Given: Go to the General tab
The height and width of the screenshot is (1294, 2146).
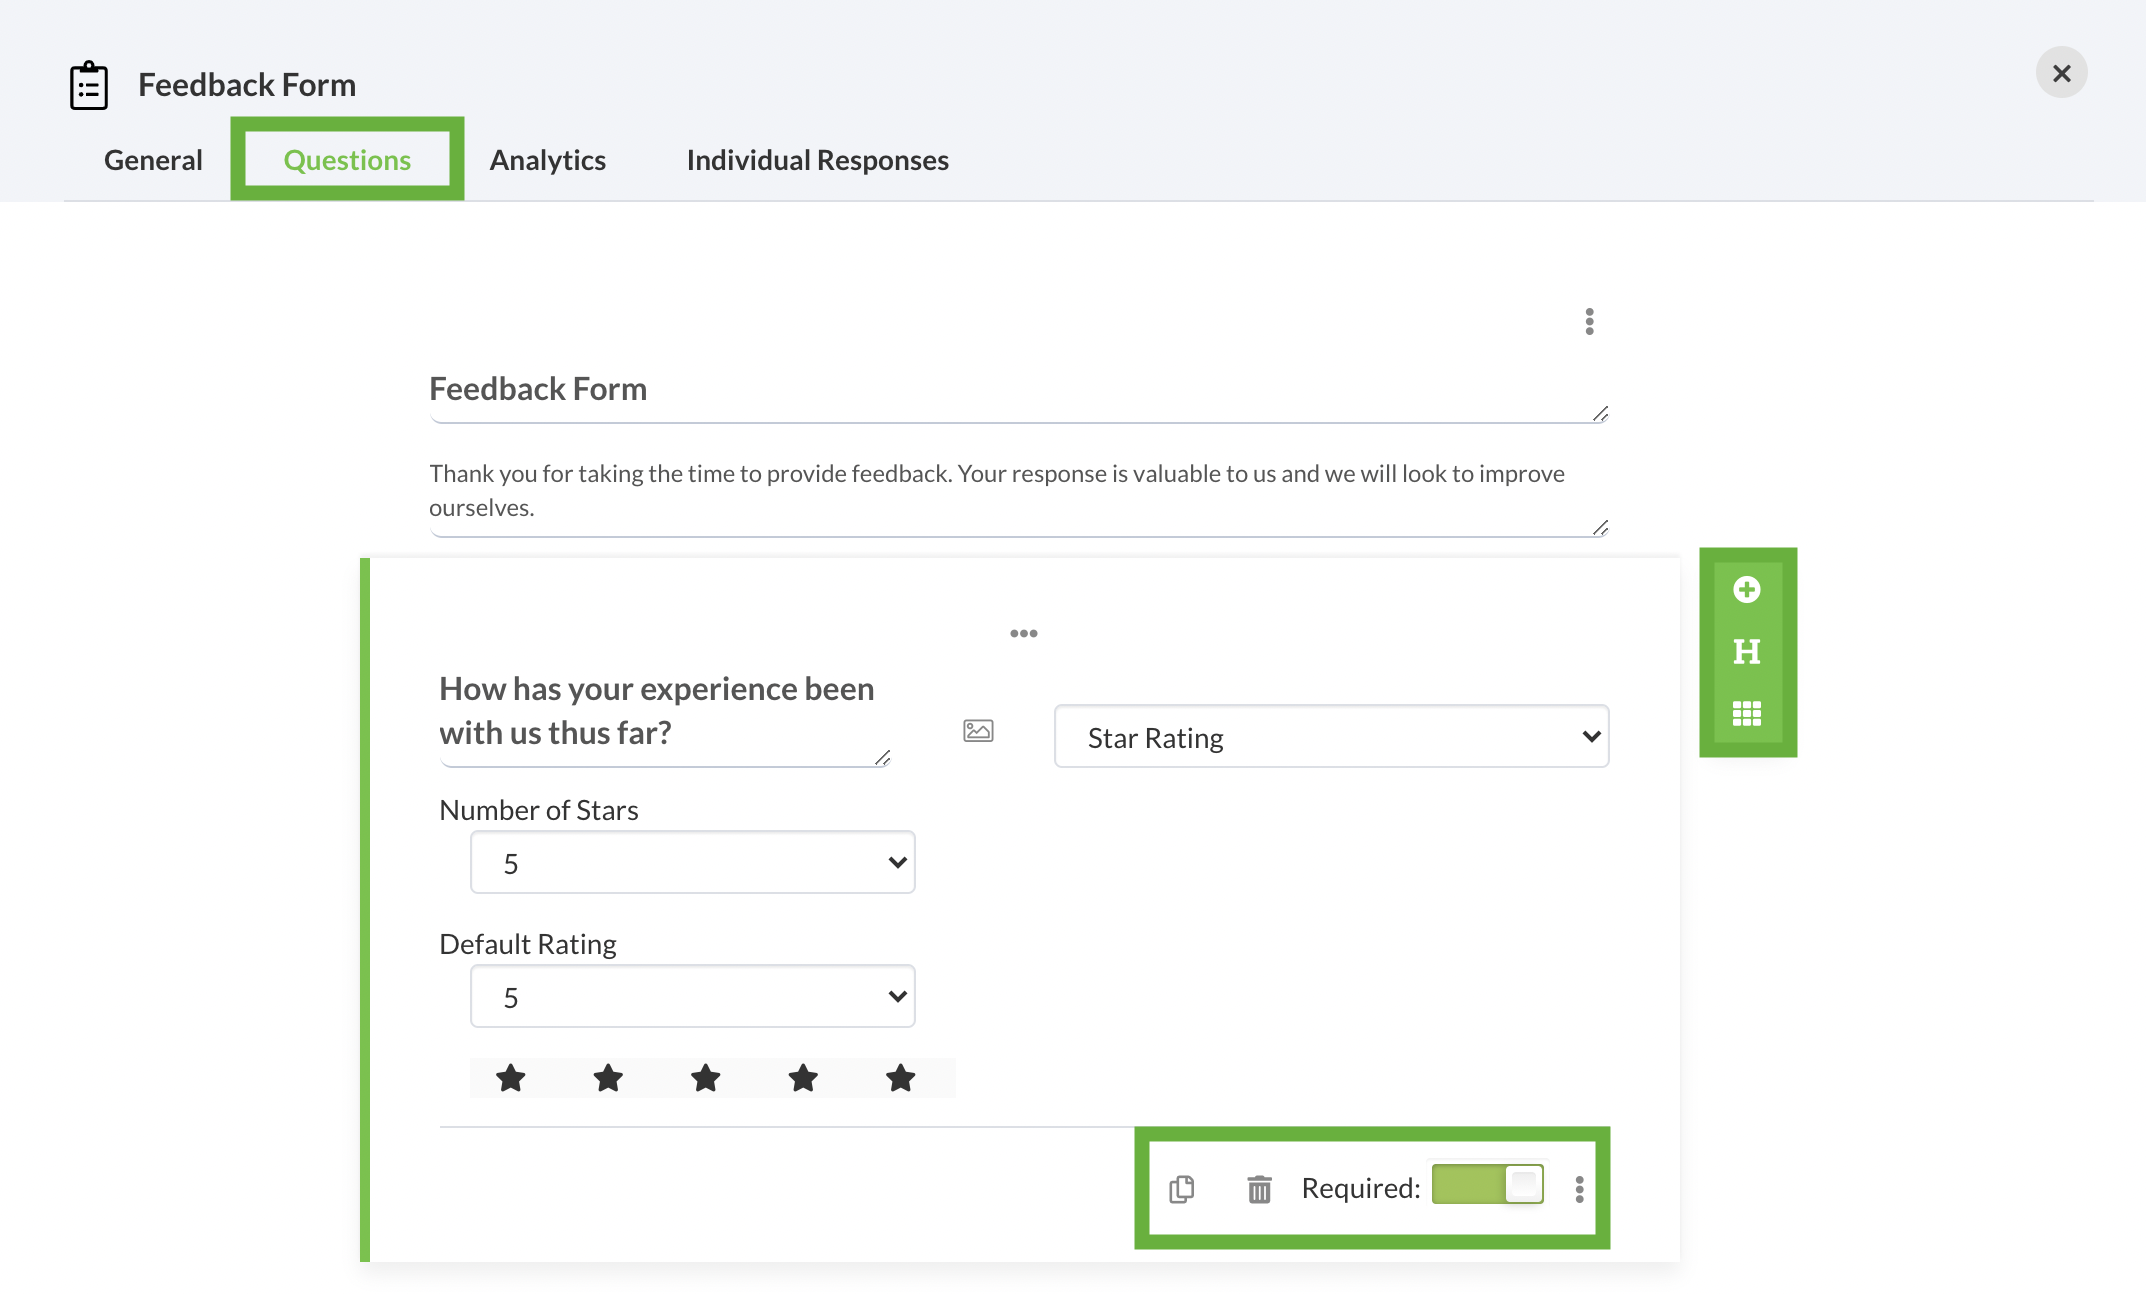Looking at the screenshot, I should 153,160.
